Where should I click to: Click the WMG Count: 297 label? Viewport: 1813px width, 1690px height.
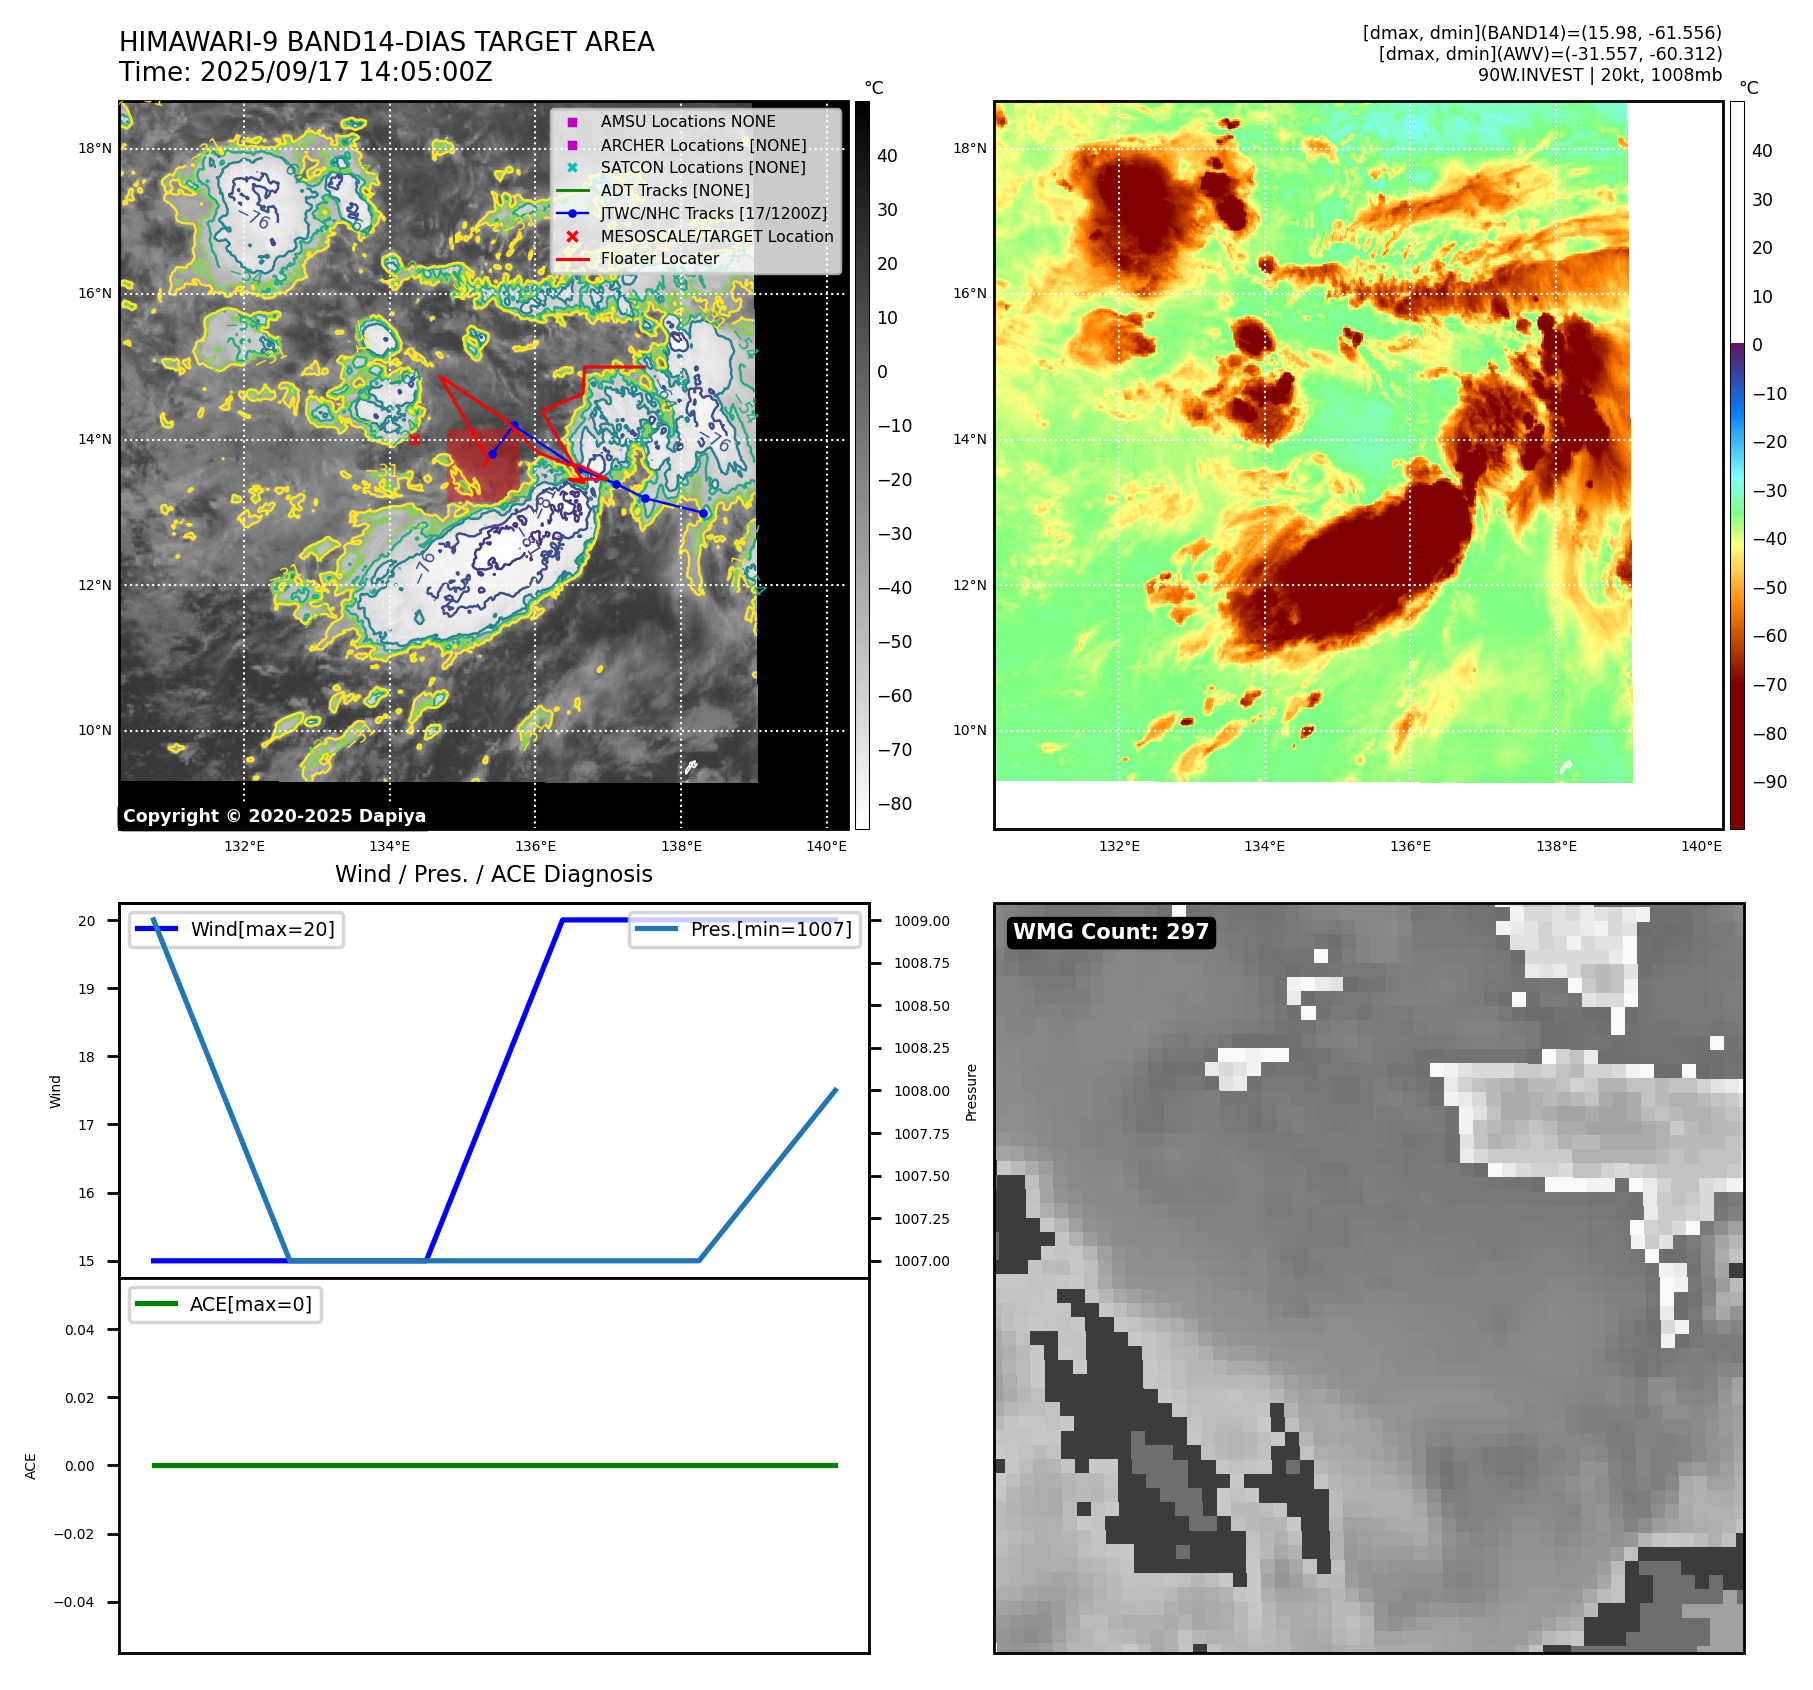tap(1111, 932)
